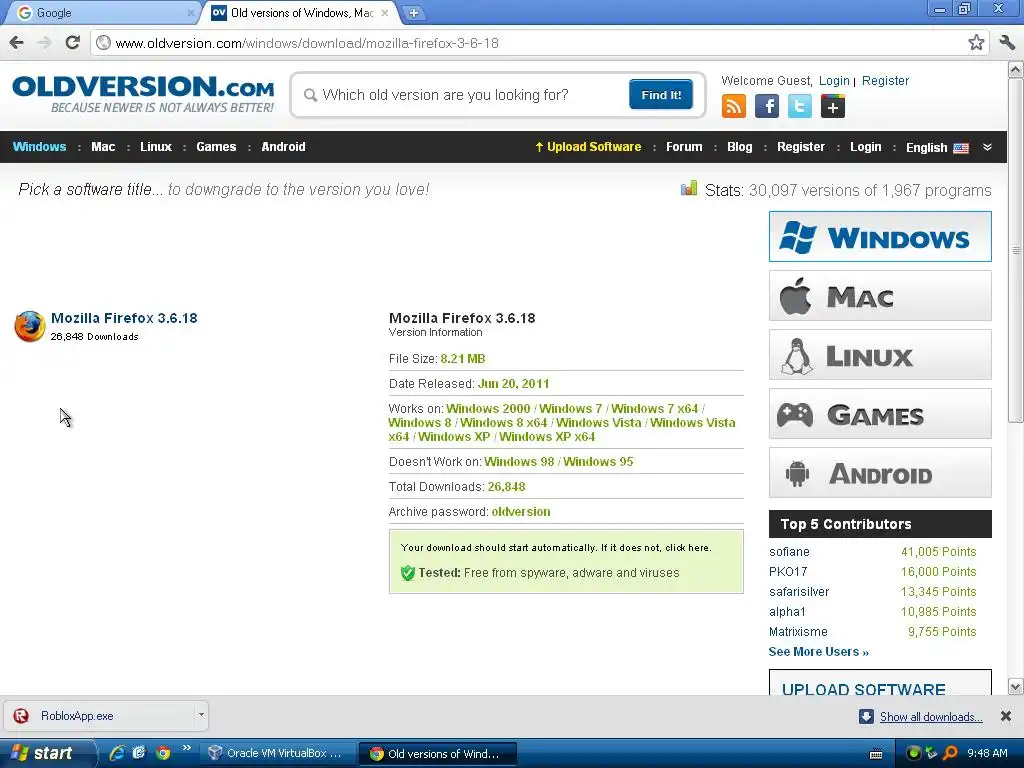This screenshot has height=768, width=1024.
Task: Click the browser back arrow
Action: point(17,43)
